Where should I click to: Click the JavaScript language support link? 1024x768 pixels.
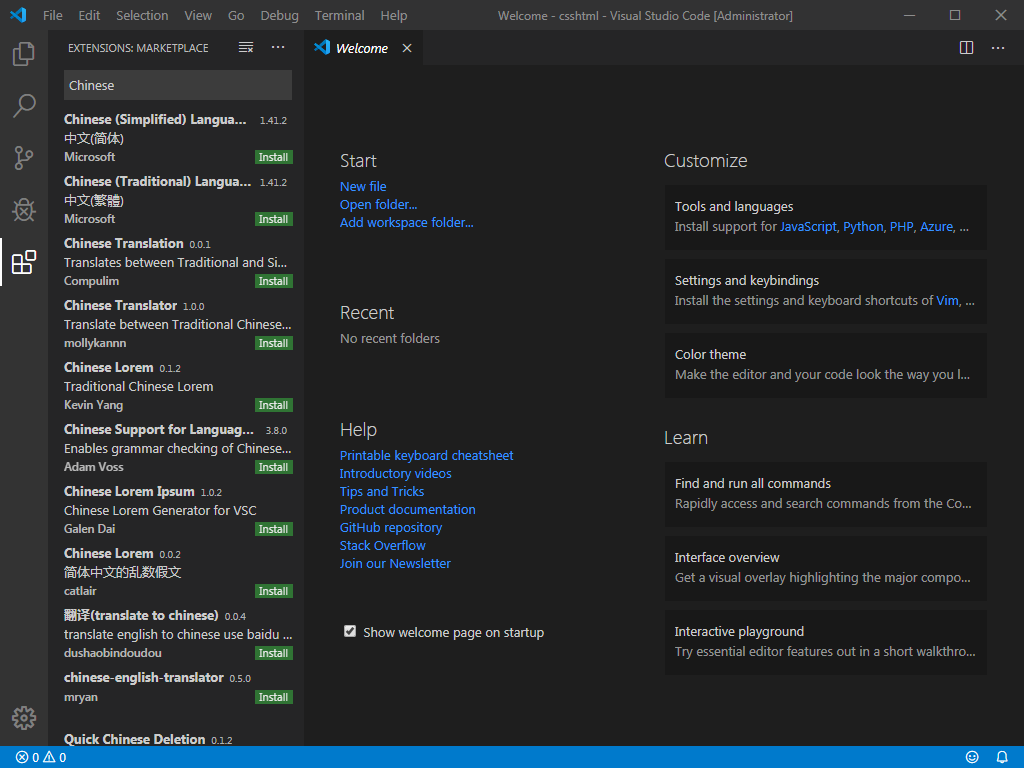click(808, 227)
